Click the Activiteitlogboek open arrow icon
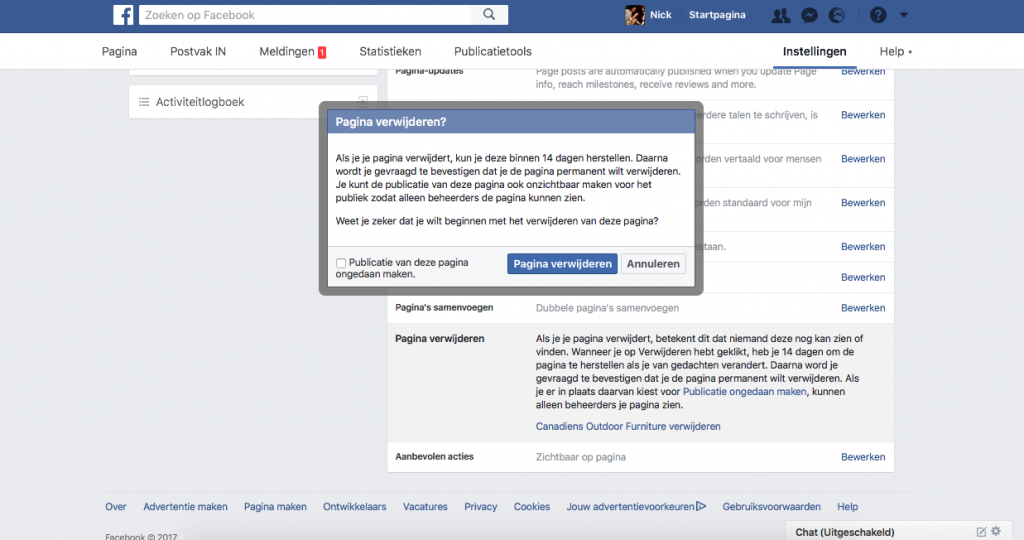The image size is (1024, 540). (x=362, y=102)
